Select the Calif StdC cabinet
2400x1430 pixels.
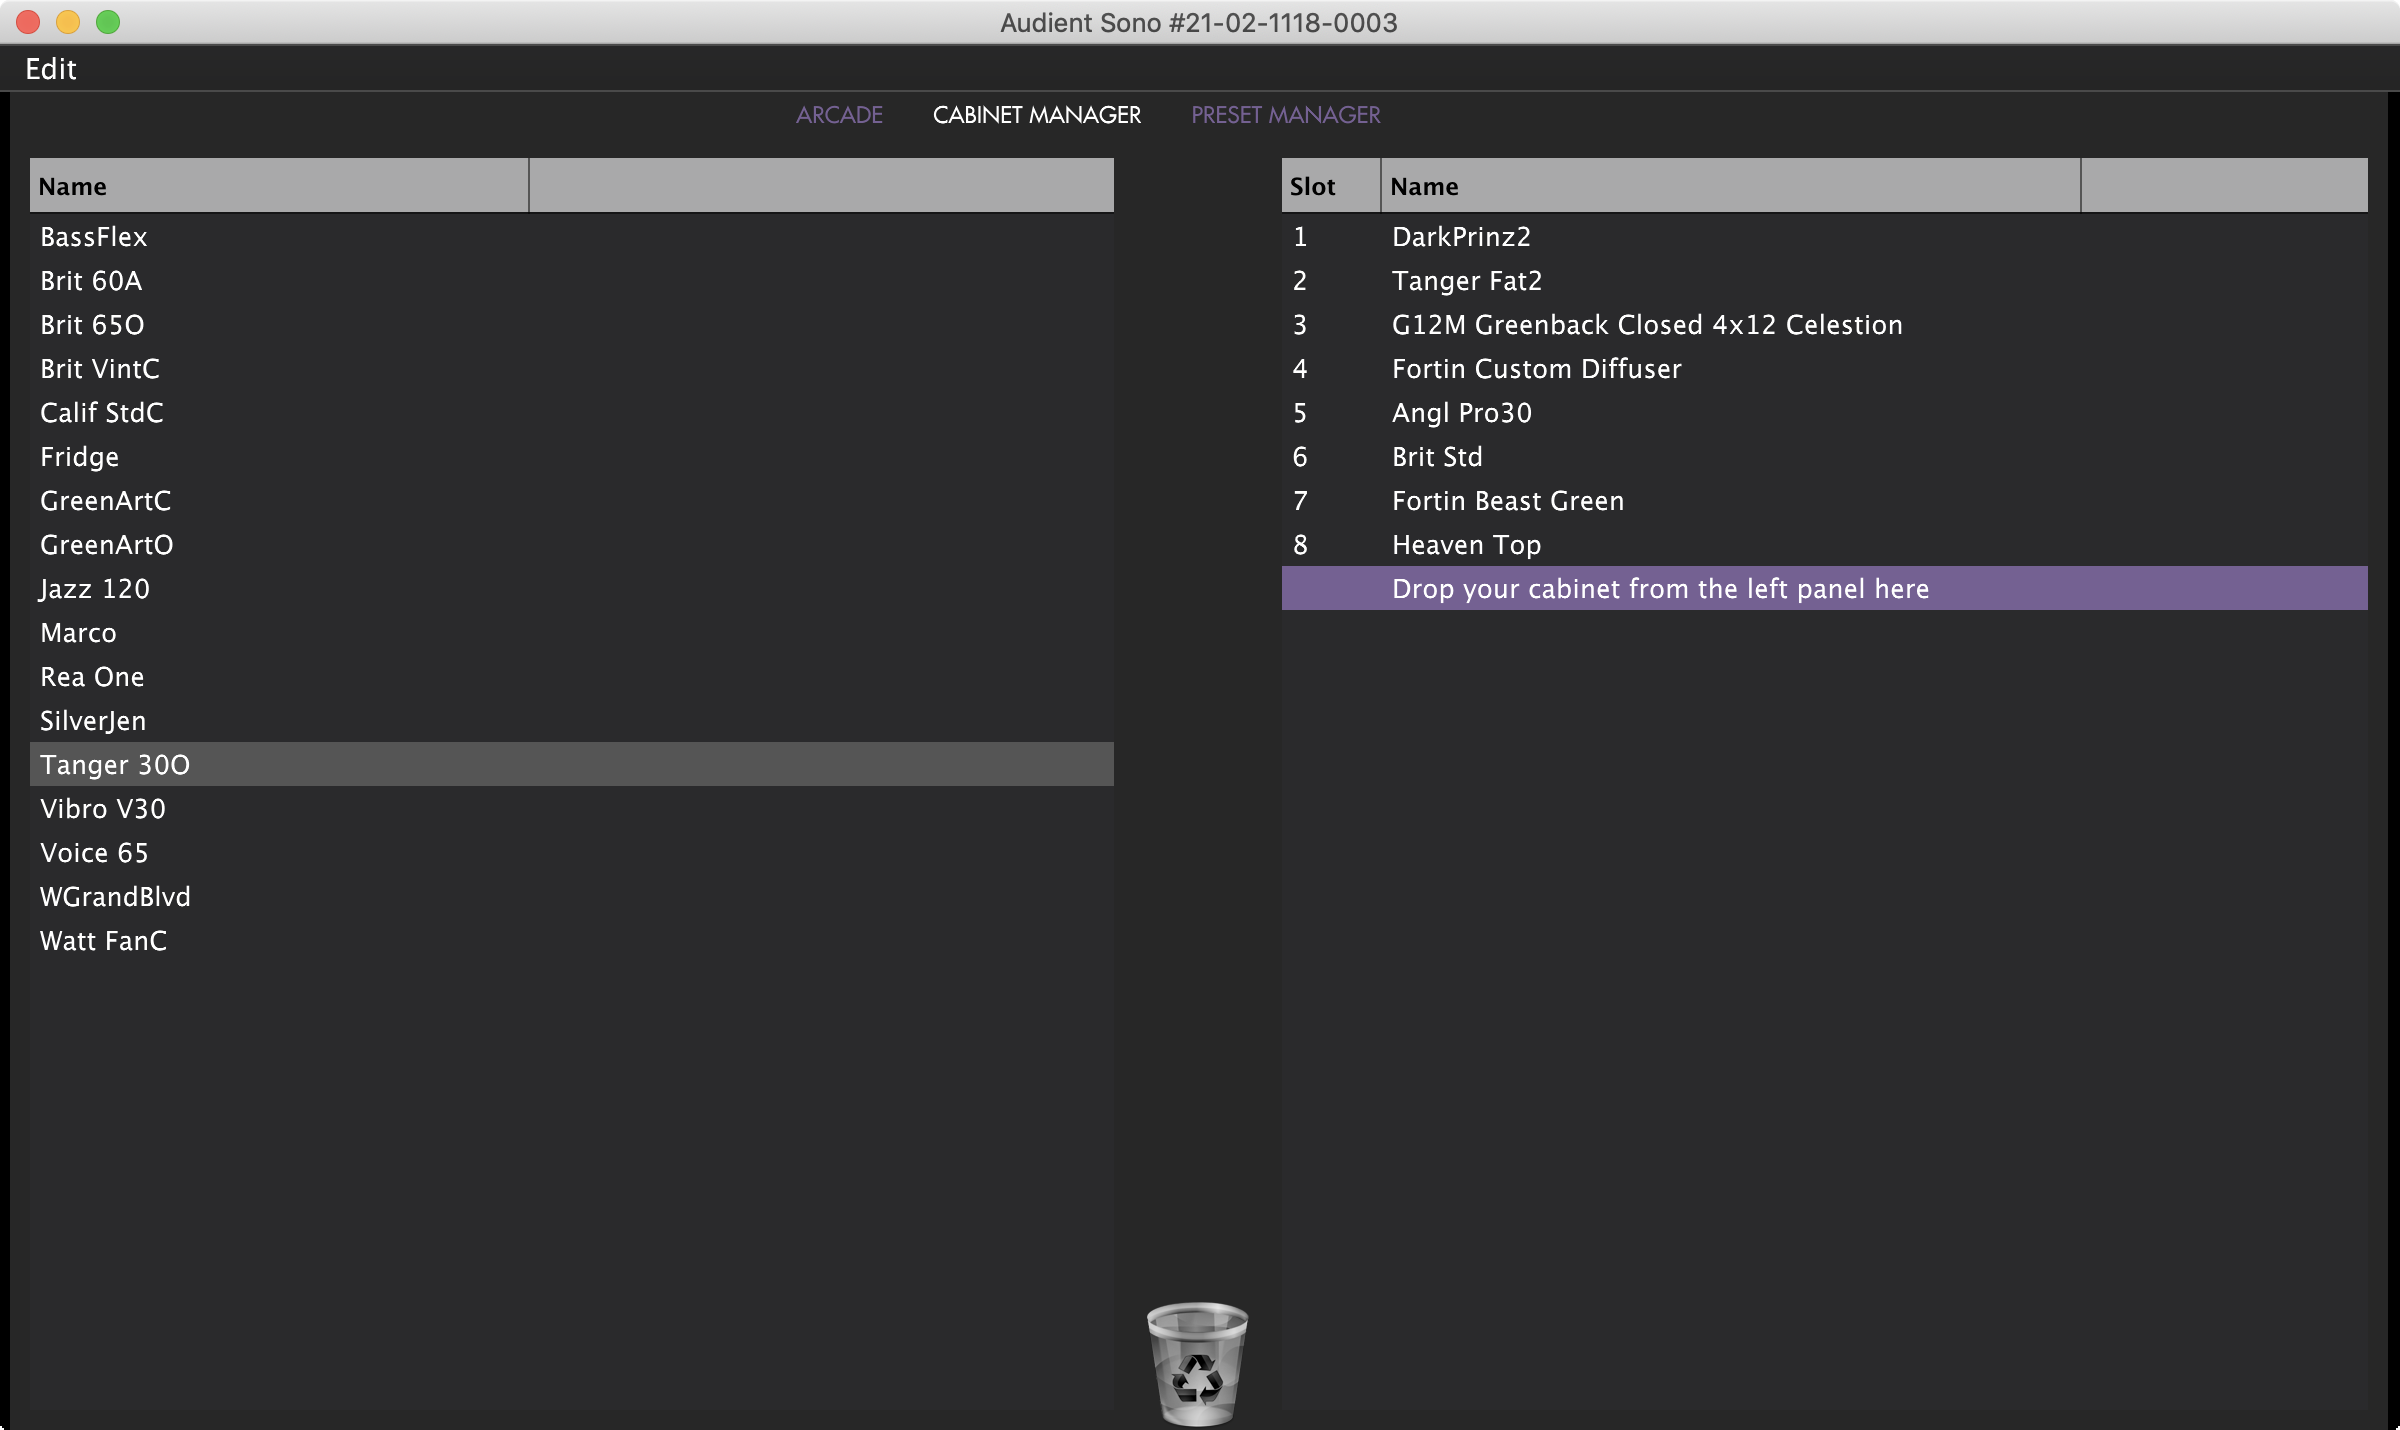coord(572,413)
